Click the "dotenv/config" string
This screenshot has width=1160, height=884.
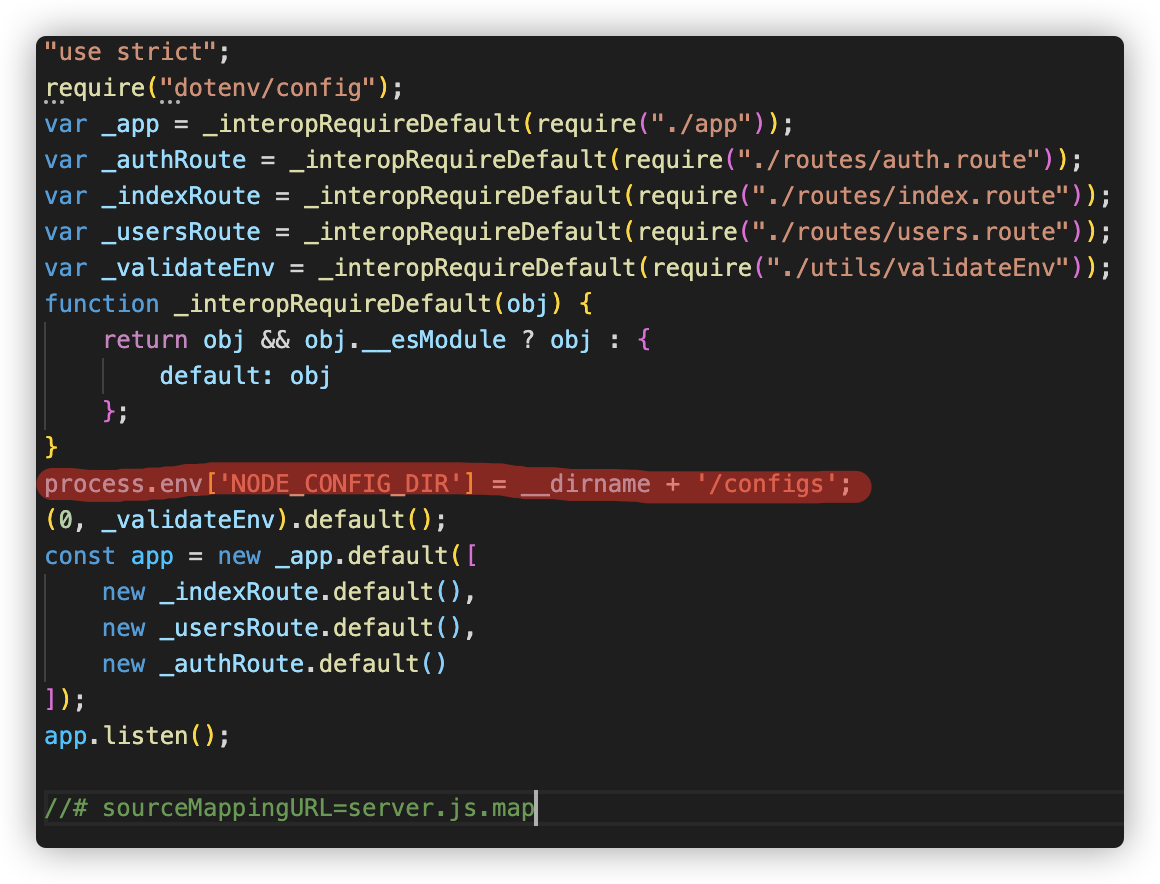pos(270,88)
